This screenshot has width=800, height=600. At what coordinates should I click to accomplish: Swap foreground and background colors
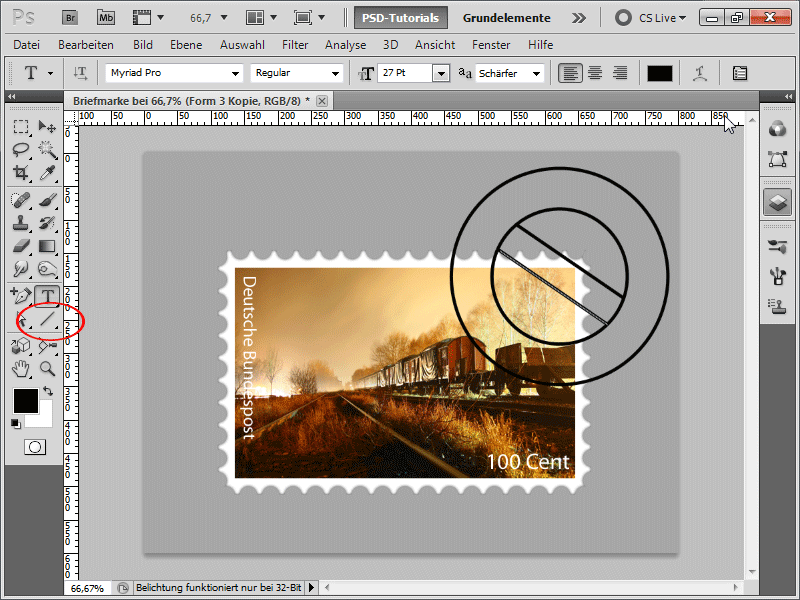point(48,391)
